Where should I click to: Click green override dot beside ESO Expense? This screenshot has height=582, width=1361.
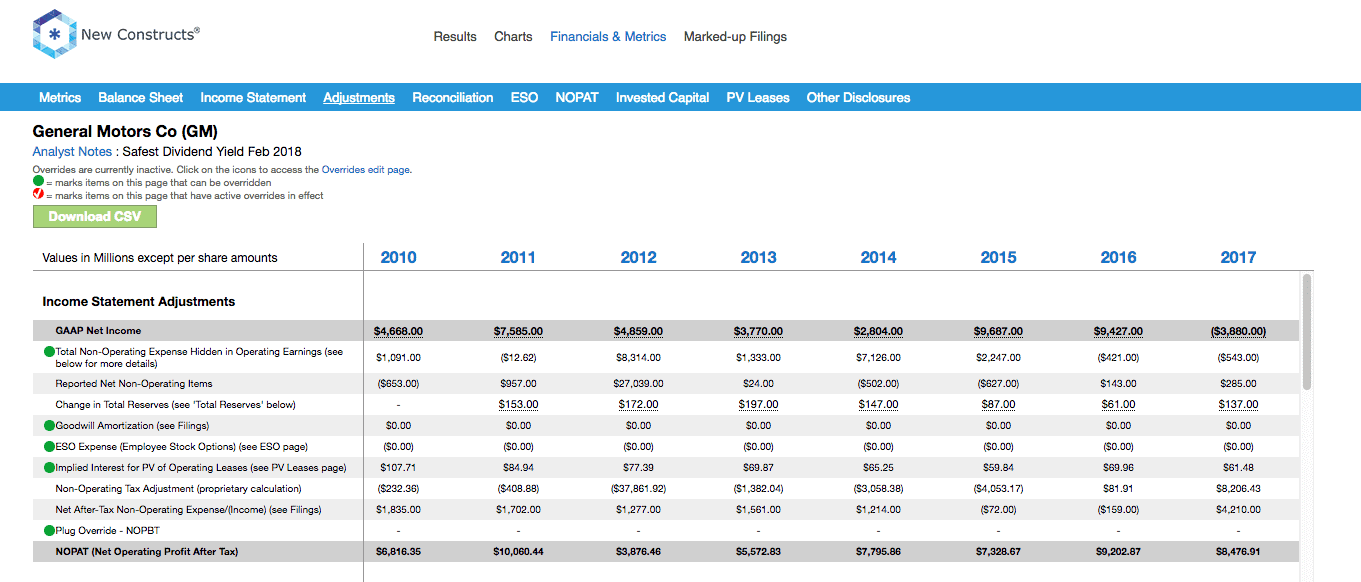(49, 447)
